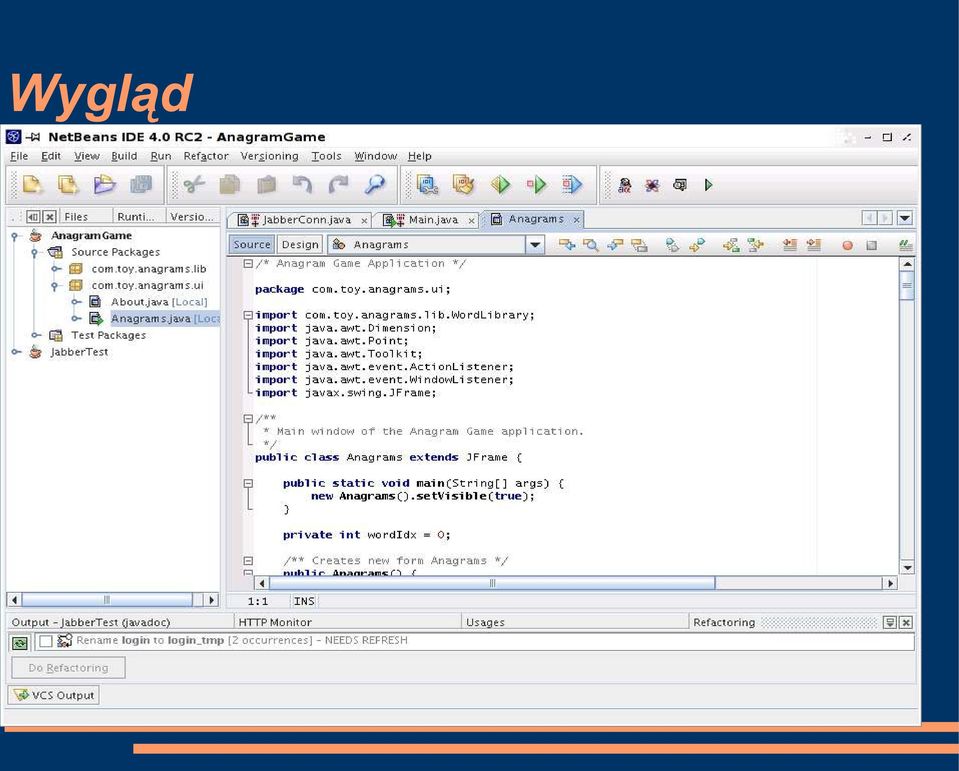This screenshot has height=771, width=959.
Task: Open the Tools menu
Action: pos(326,156)
